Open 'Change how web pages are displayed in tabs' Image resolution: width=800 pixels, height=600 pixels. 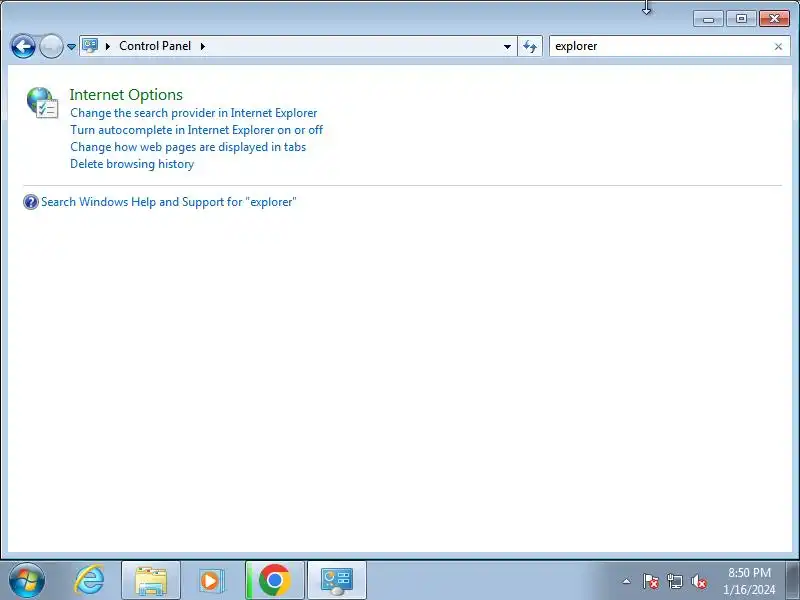[x=188, y=147]
